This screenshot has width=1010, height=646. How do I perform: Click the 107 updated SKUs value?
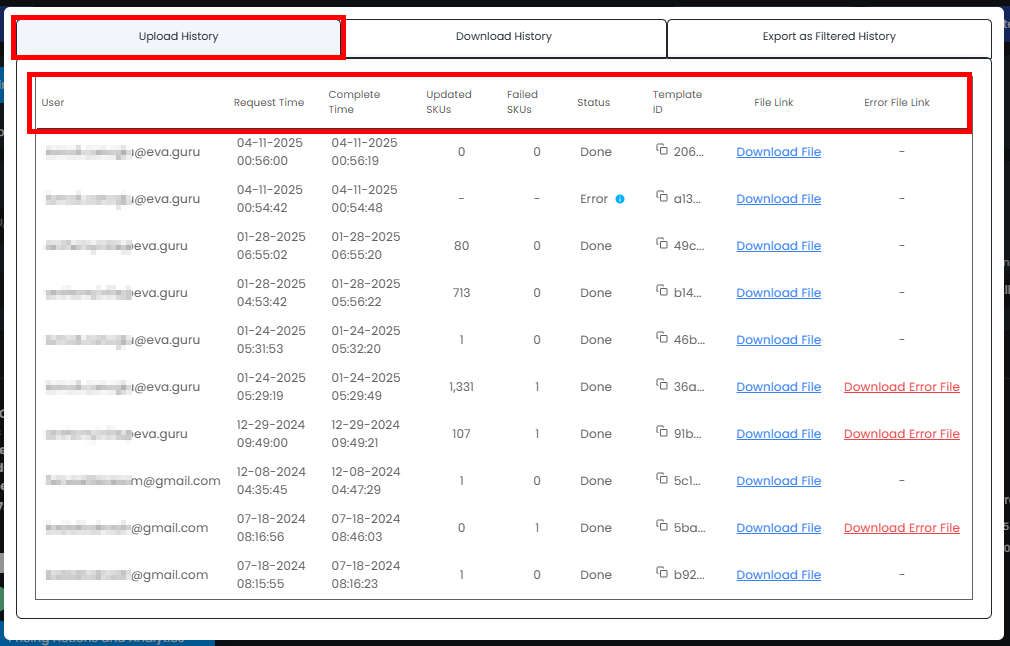(x=461, y=434)
